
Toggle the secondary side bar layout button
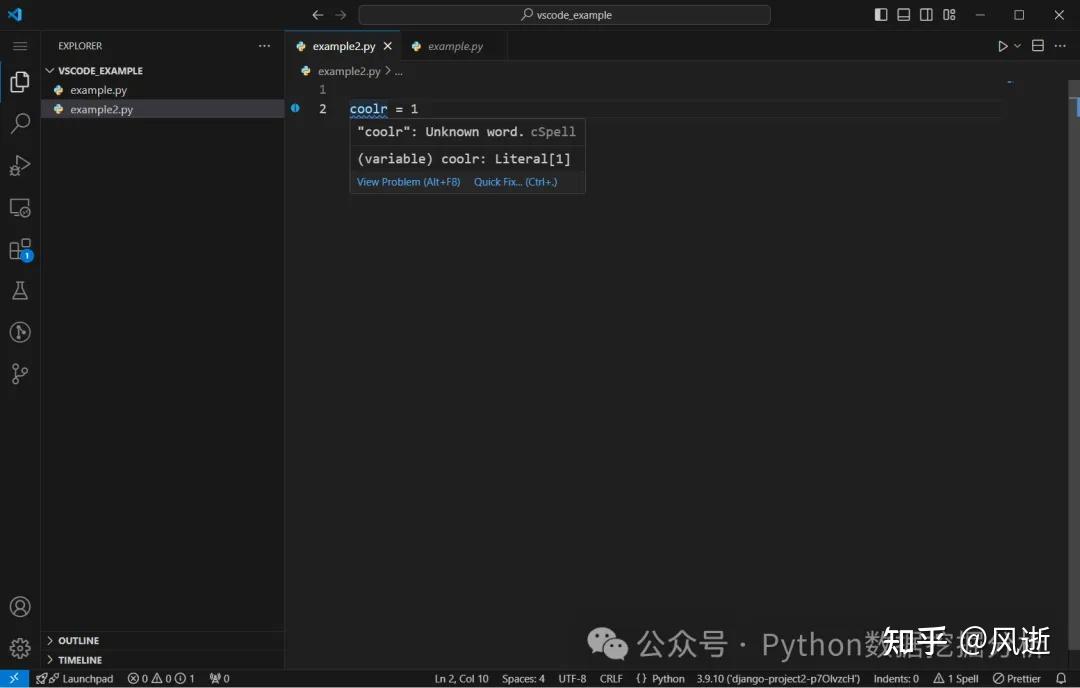tap(927, 15)
